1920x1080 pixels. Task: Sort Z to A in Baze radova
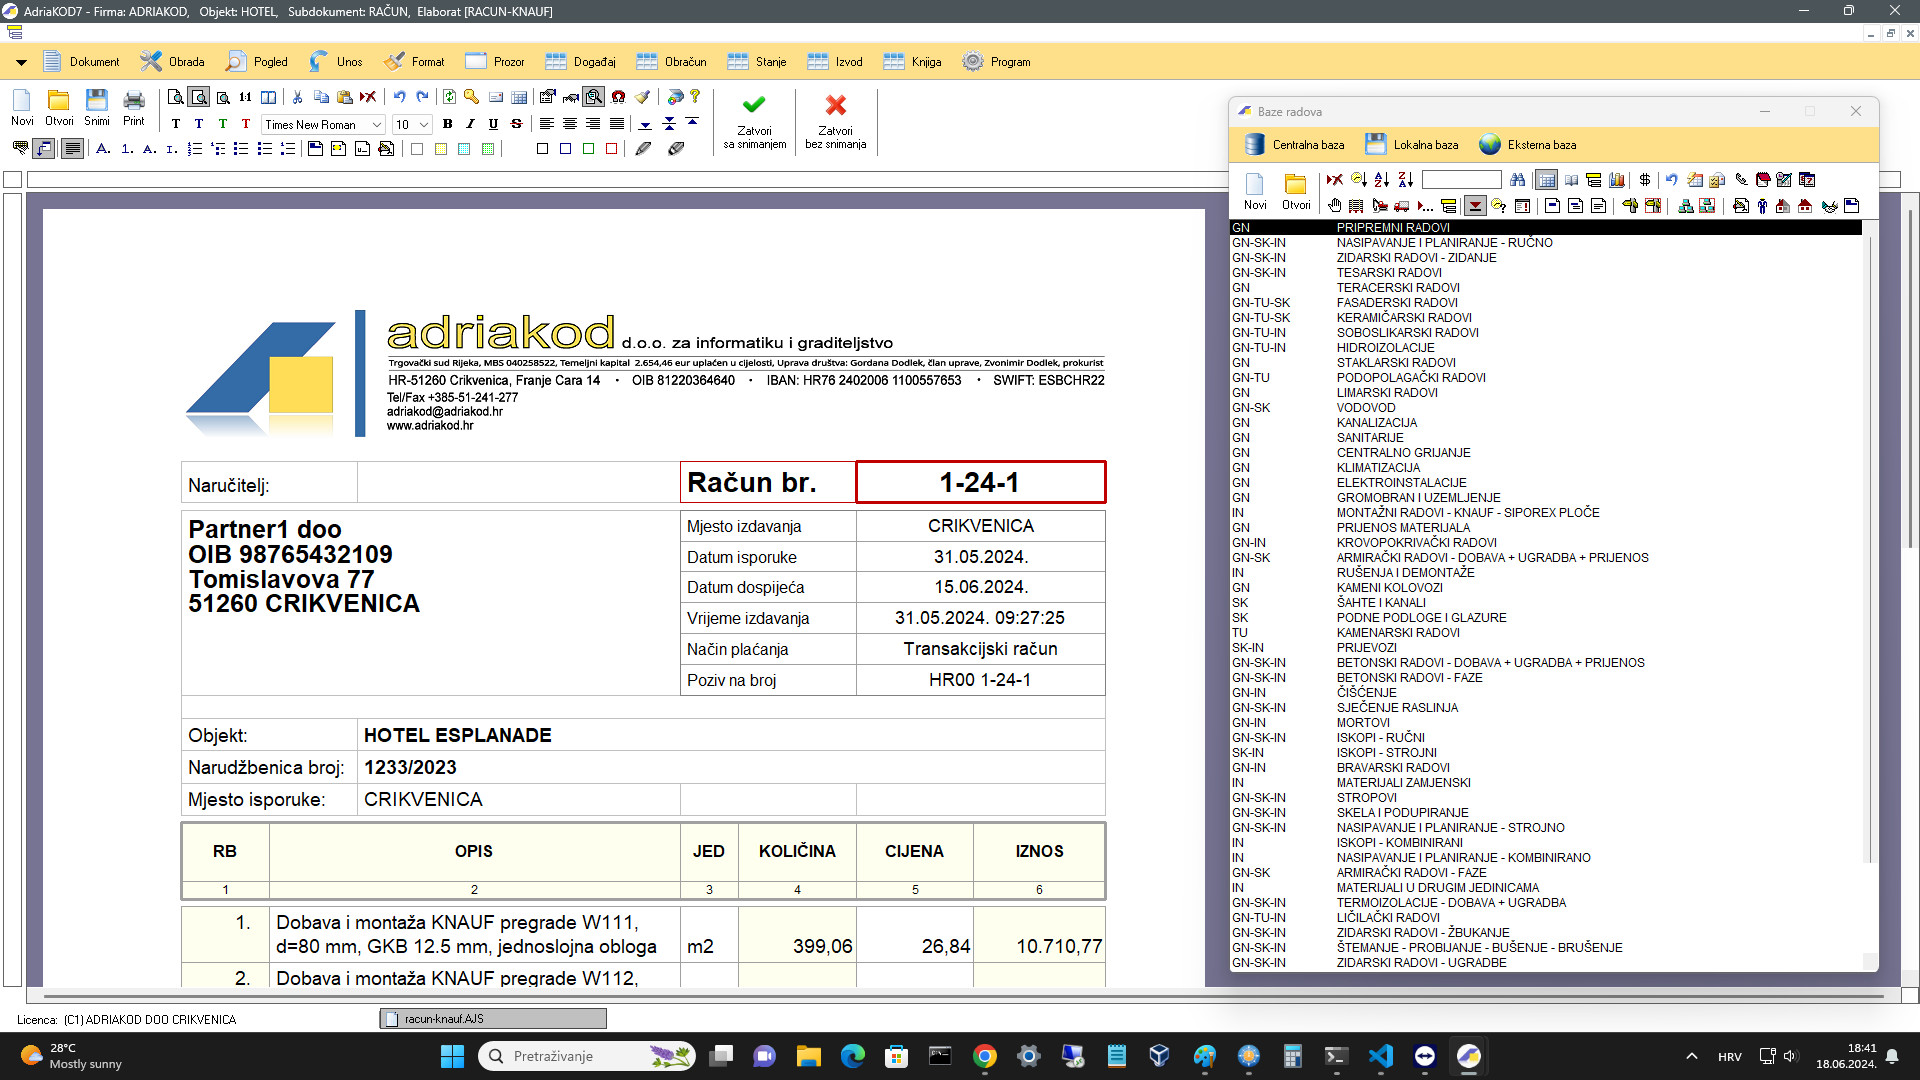pos(1406,180)
